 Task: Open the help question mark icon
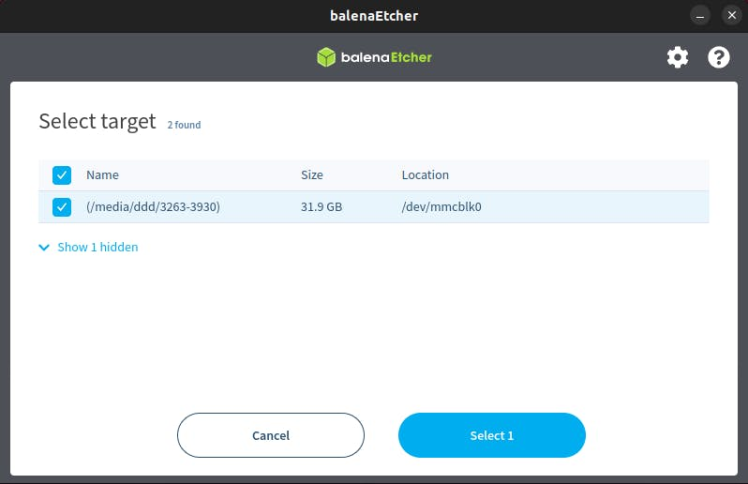click(718, 58)
